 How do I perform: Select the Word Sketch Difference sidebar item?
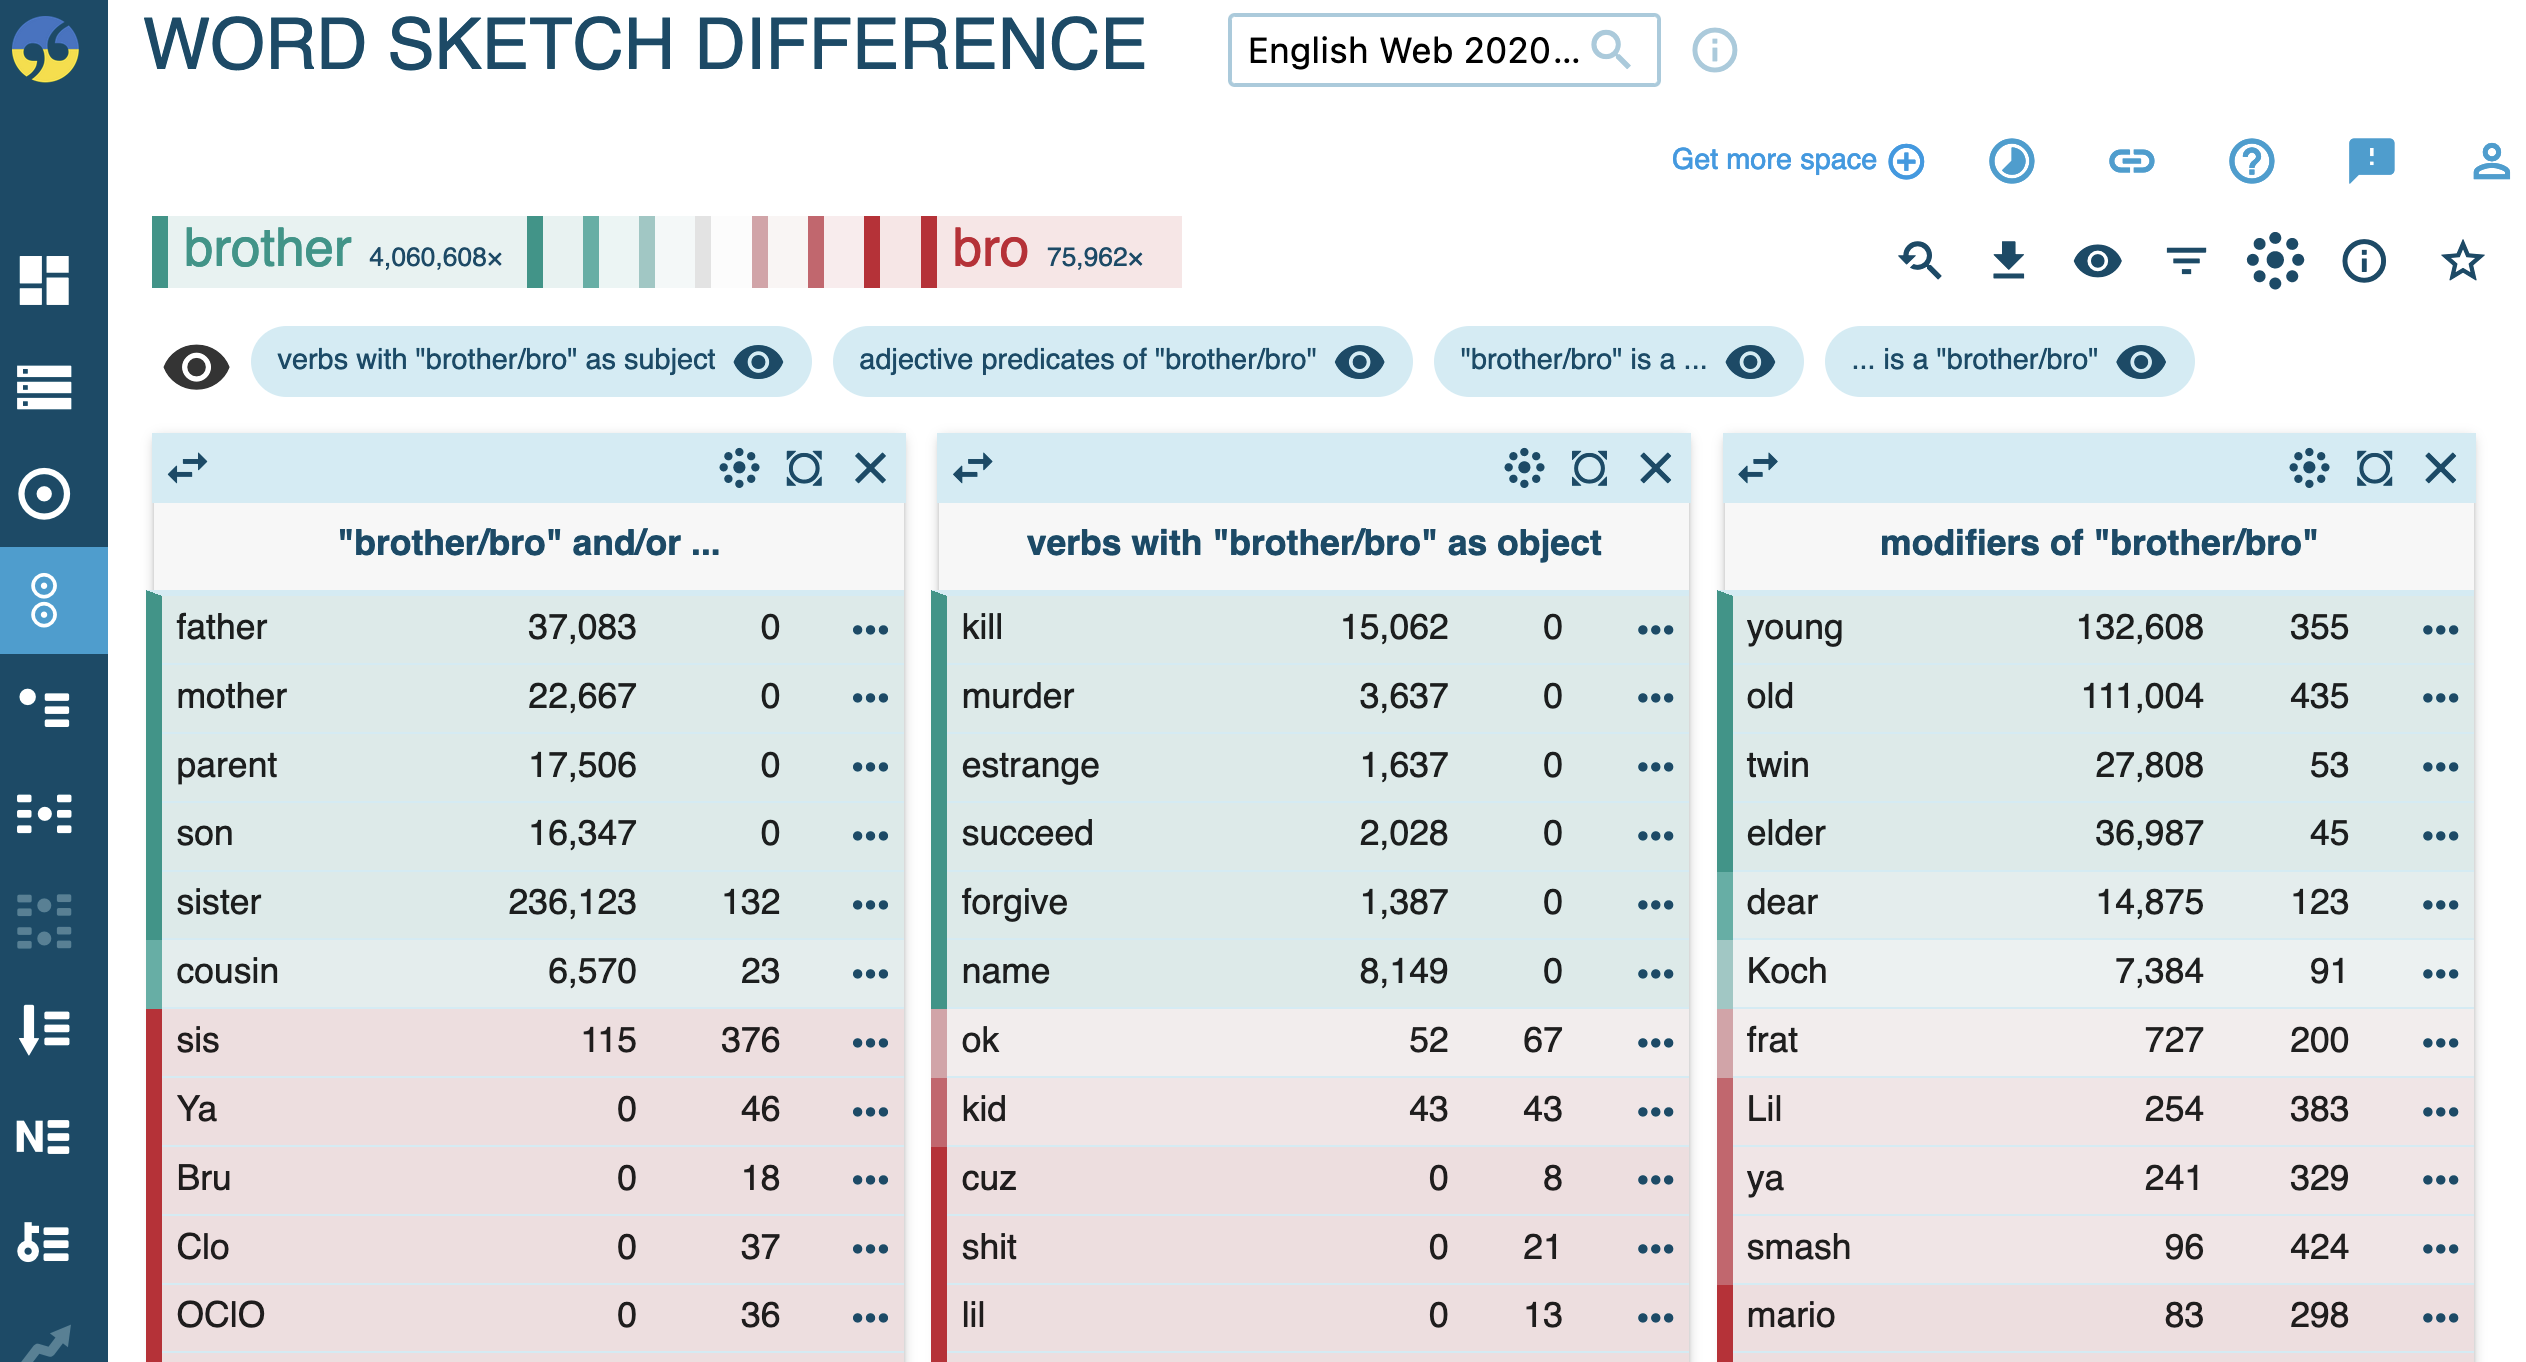tap(44, 600)
